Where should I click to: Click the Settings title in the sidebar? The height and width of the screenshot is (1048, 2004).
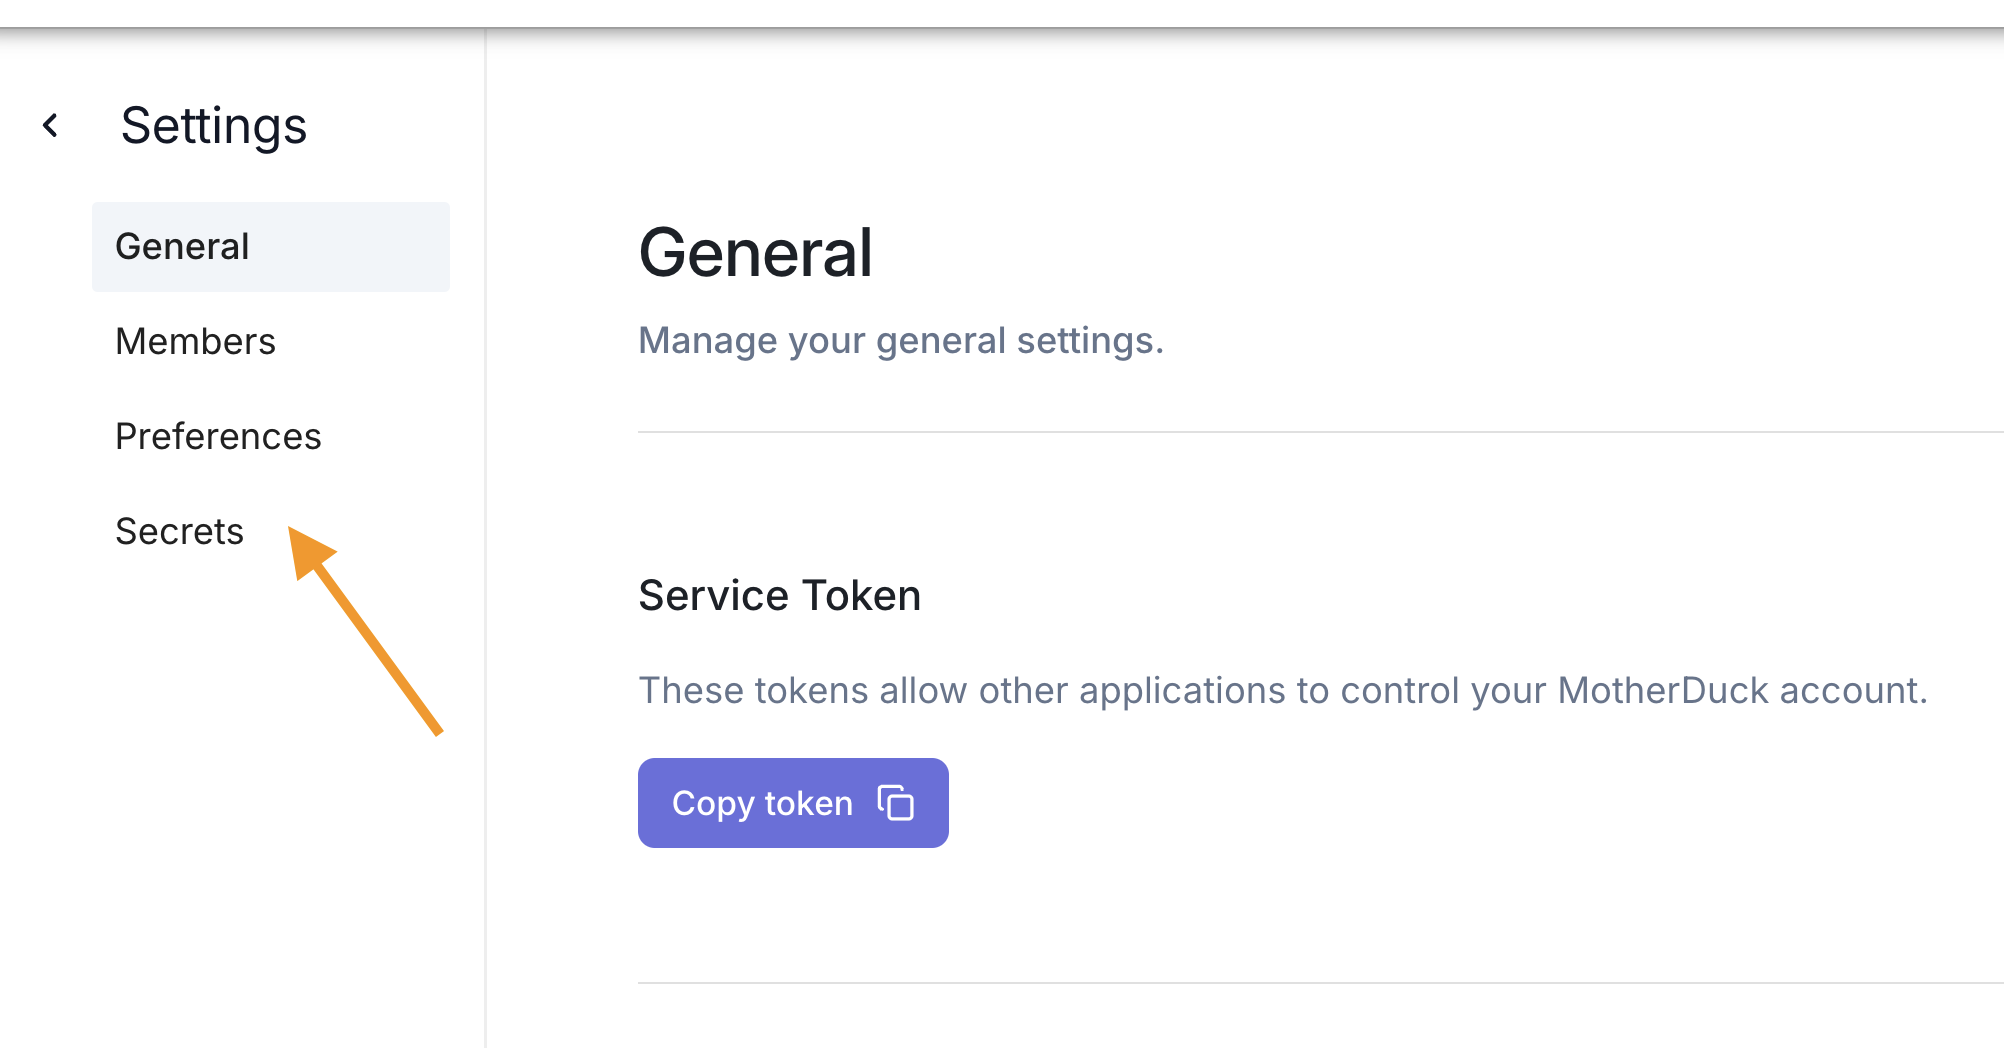[x=213, y=126]
